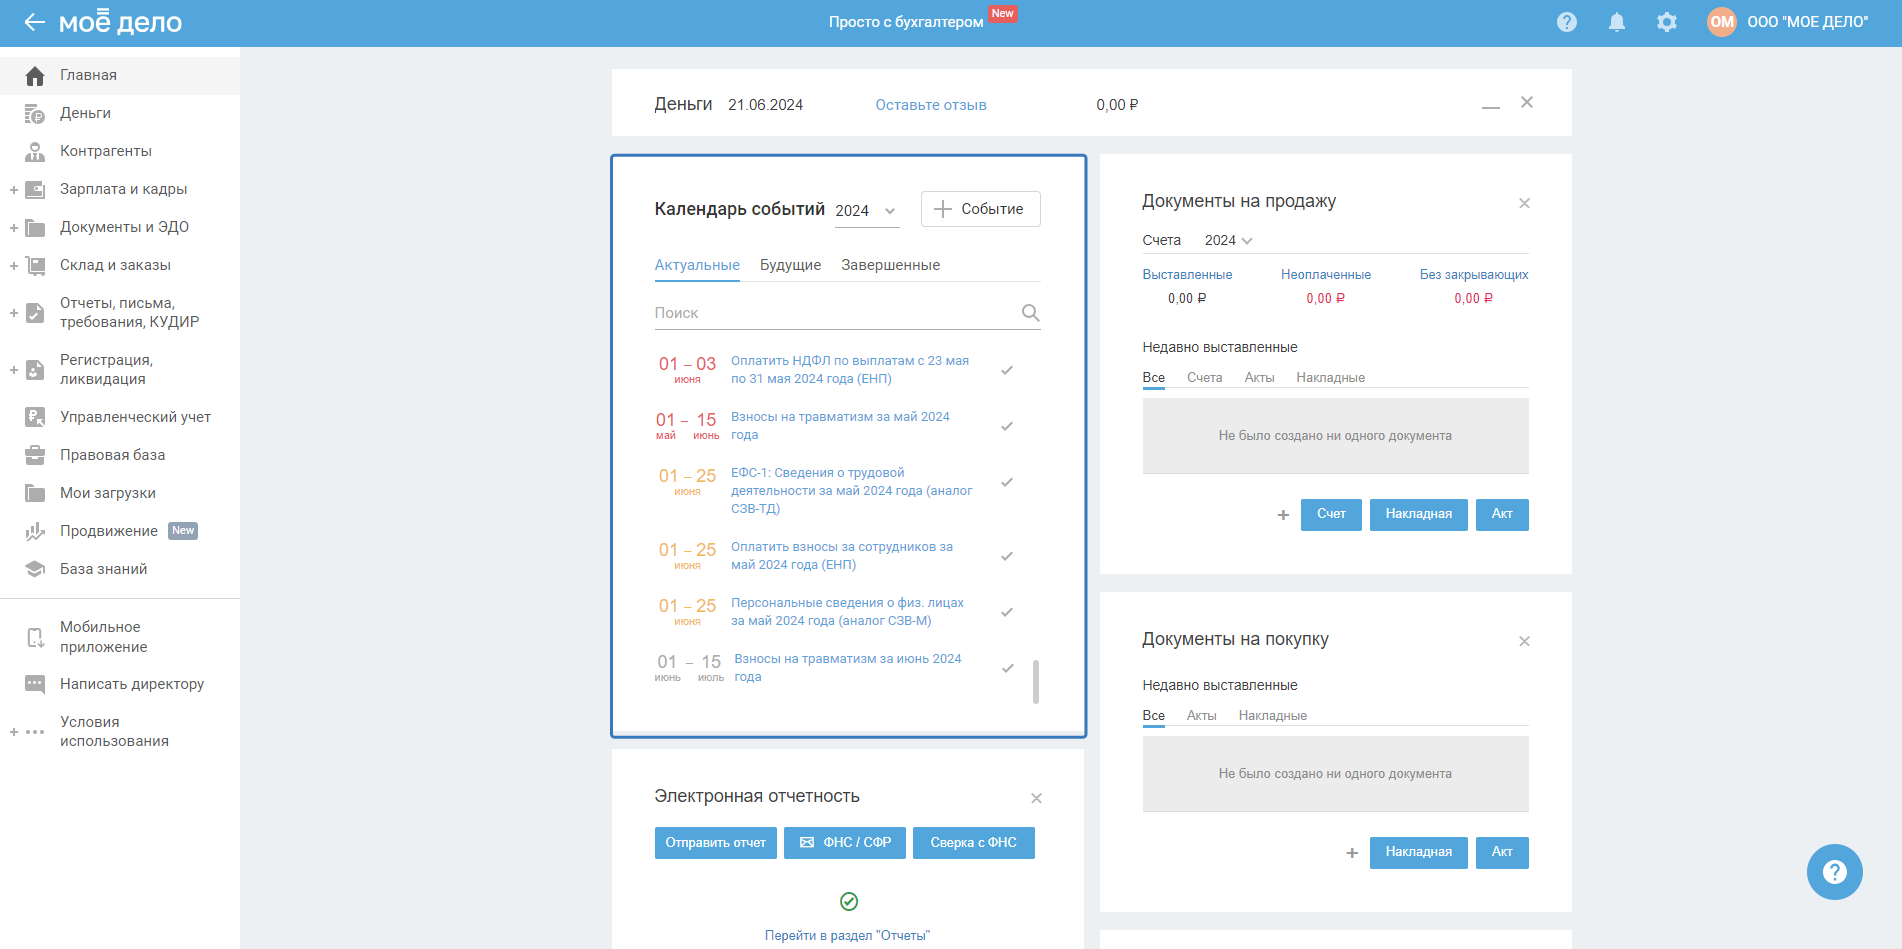1902x949 pixels.
Task: Mark Взносы на травматизм за май done
Action: click(x=1007, y=426)
